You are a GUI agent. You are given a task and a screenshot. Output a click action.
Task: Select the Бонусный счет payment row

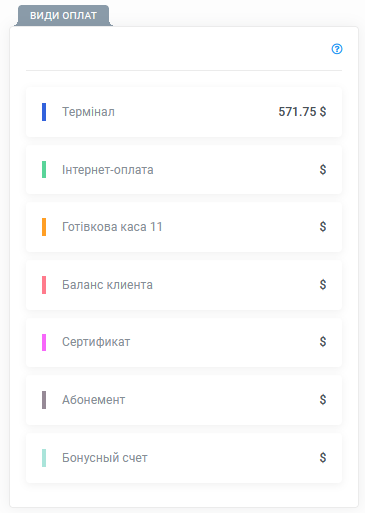(x=184, y=458)
